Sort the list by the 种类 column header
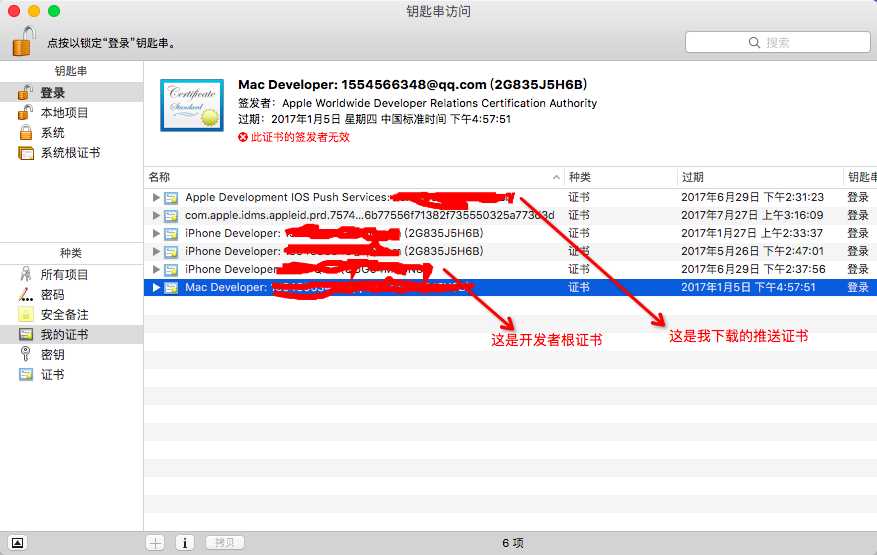877x555 pixels. click(621, 177)
